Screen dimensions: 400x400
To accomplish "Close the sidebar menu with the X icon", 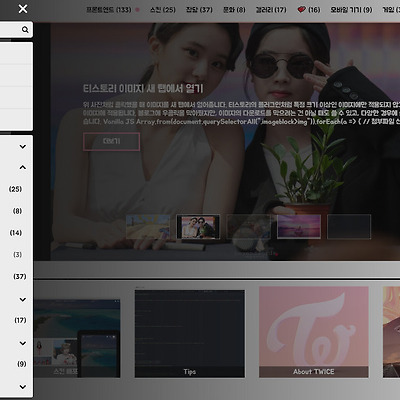I will pos(23,9).
